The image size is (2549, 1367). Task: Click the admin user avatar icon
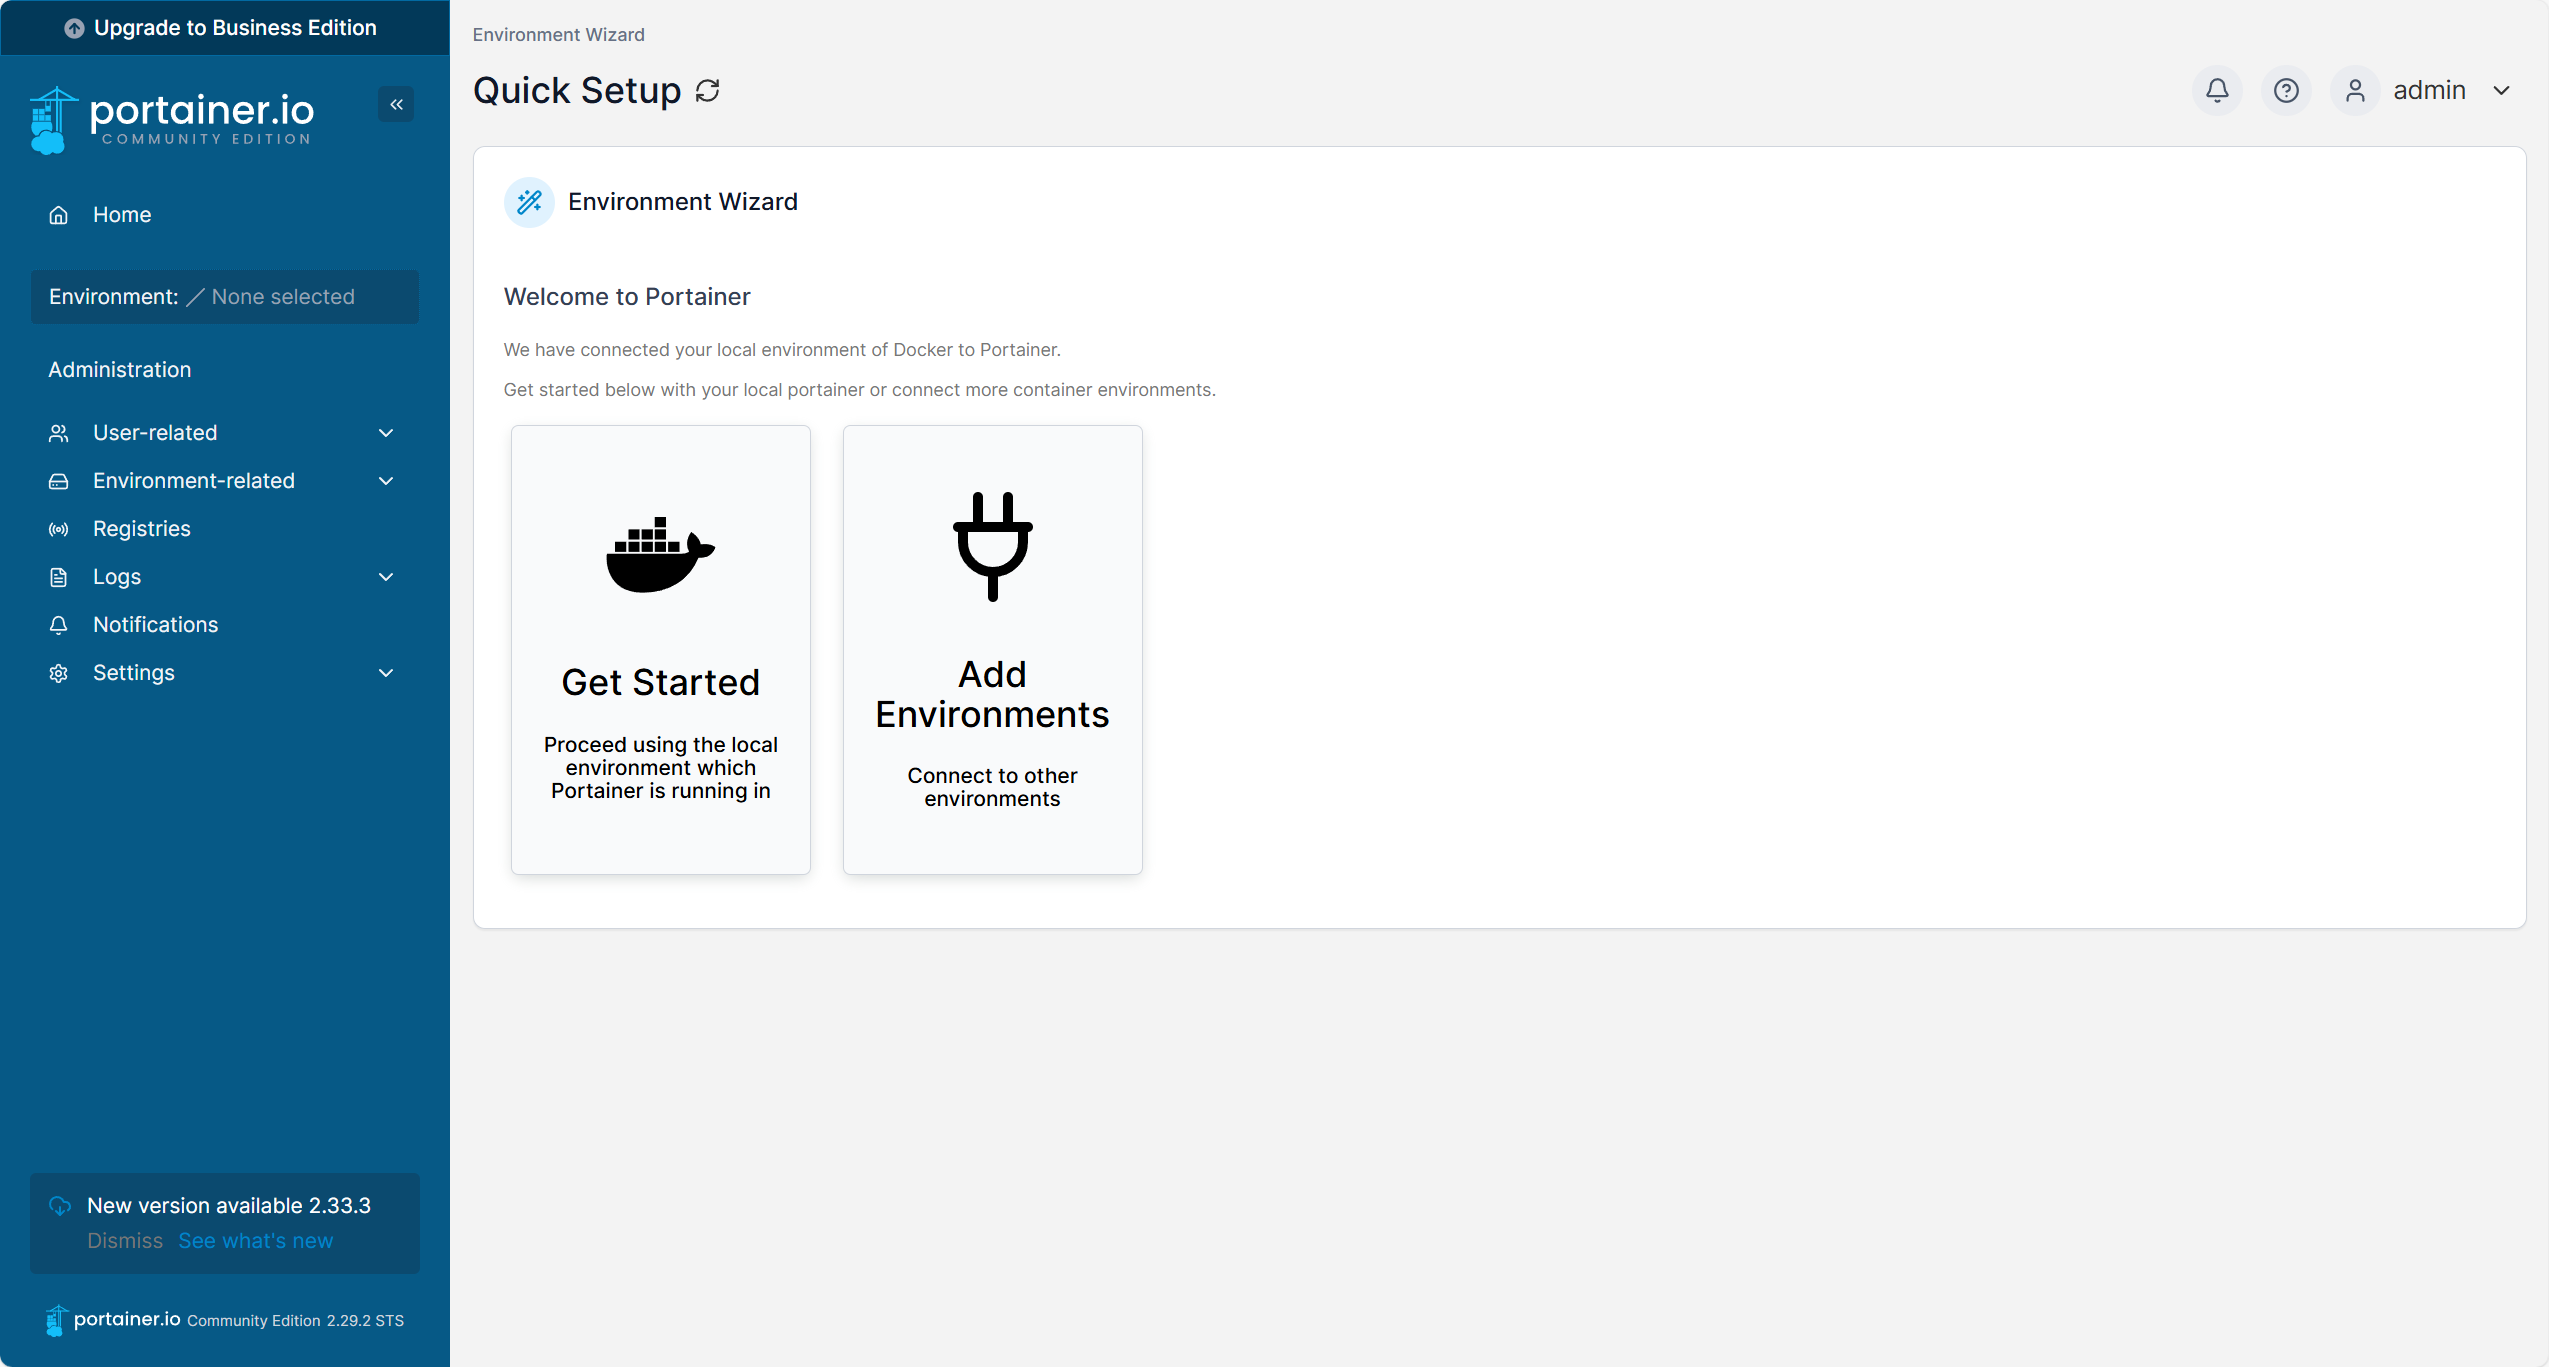coord(2355,91)
